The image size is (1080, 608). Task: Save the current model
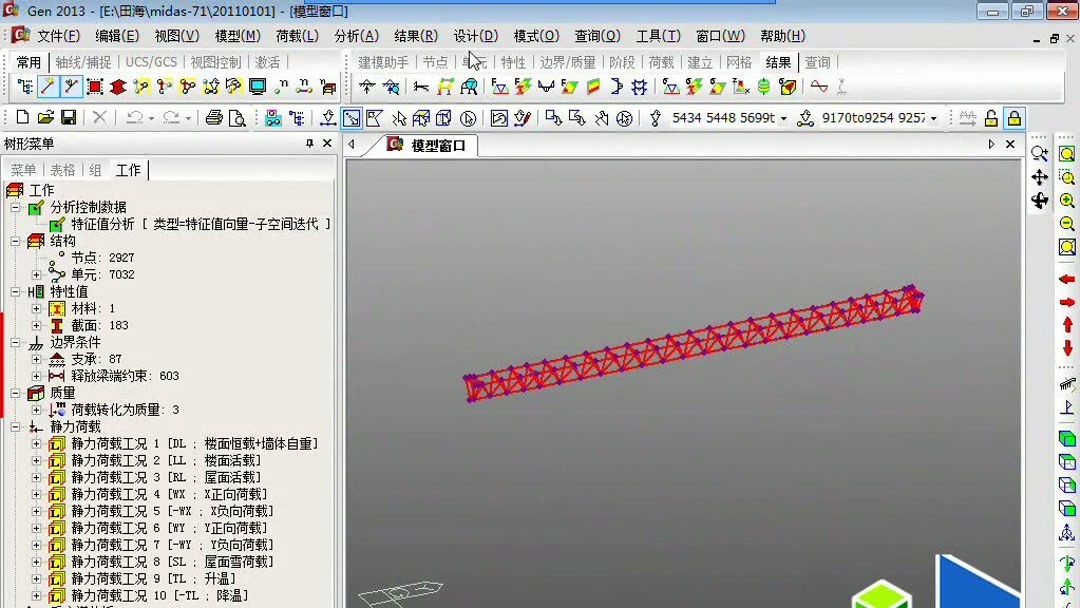70,117
